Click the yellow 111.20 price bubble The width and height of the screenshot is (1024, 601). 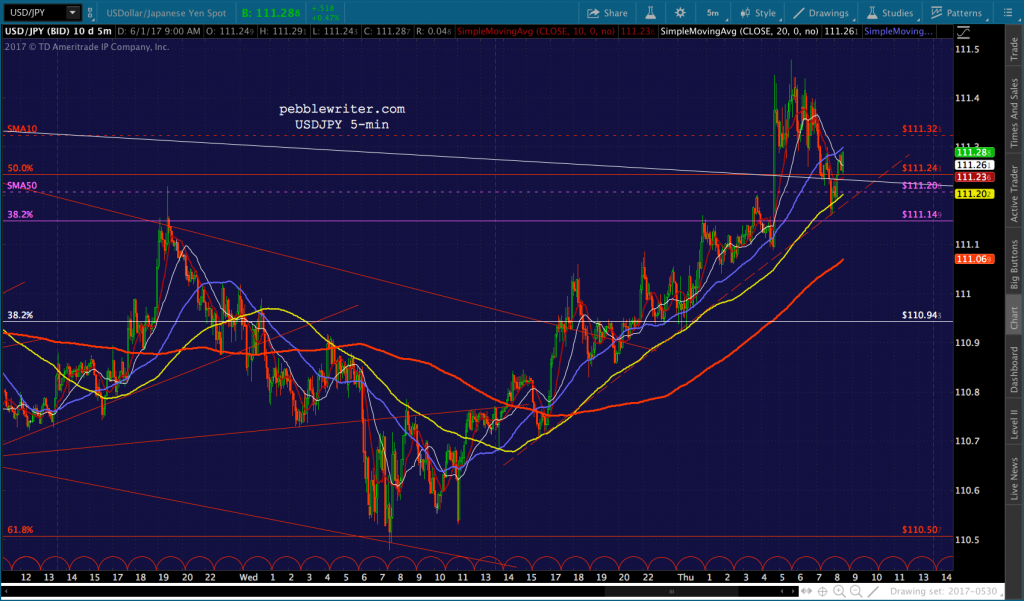click(x=974, y=194)
